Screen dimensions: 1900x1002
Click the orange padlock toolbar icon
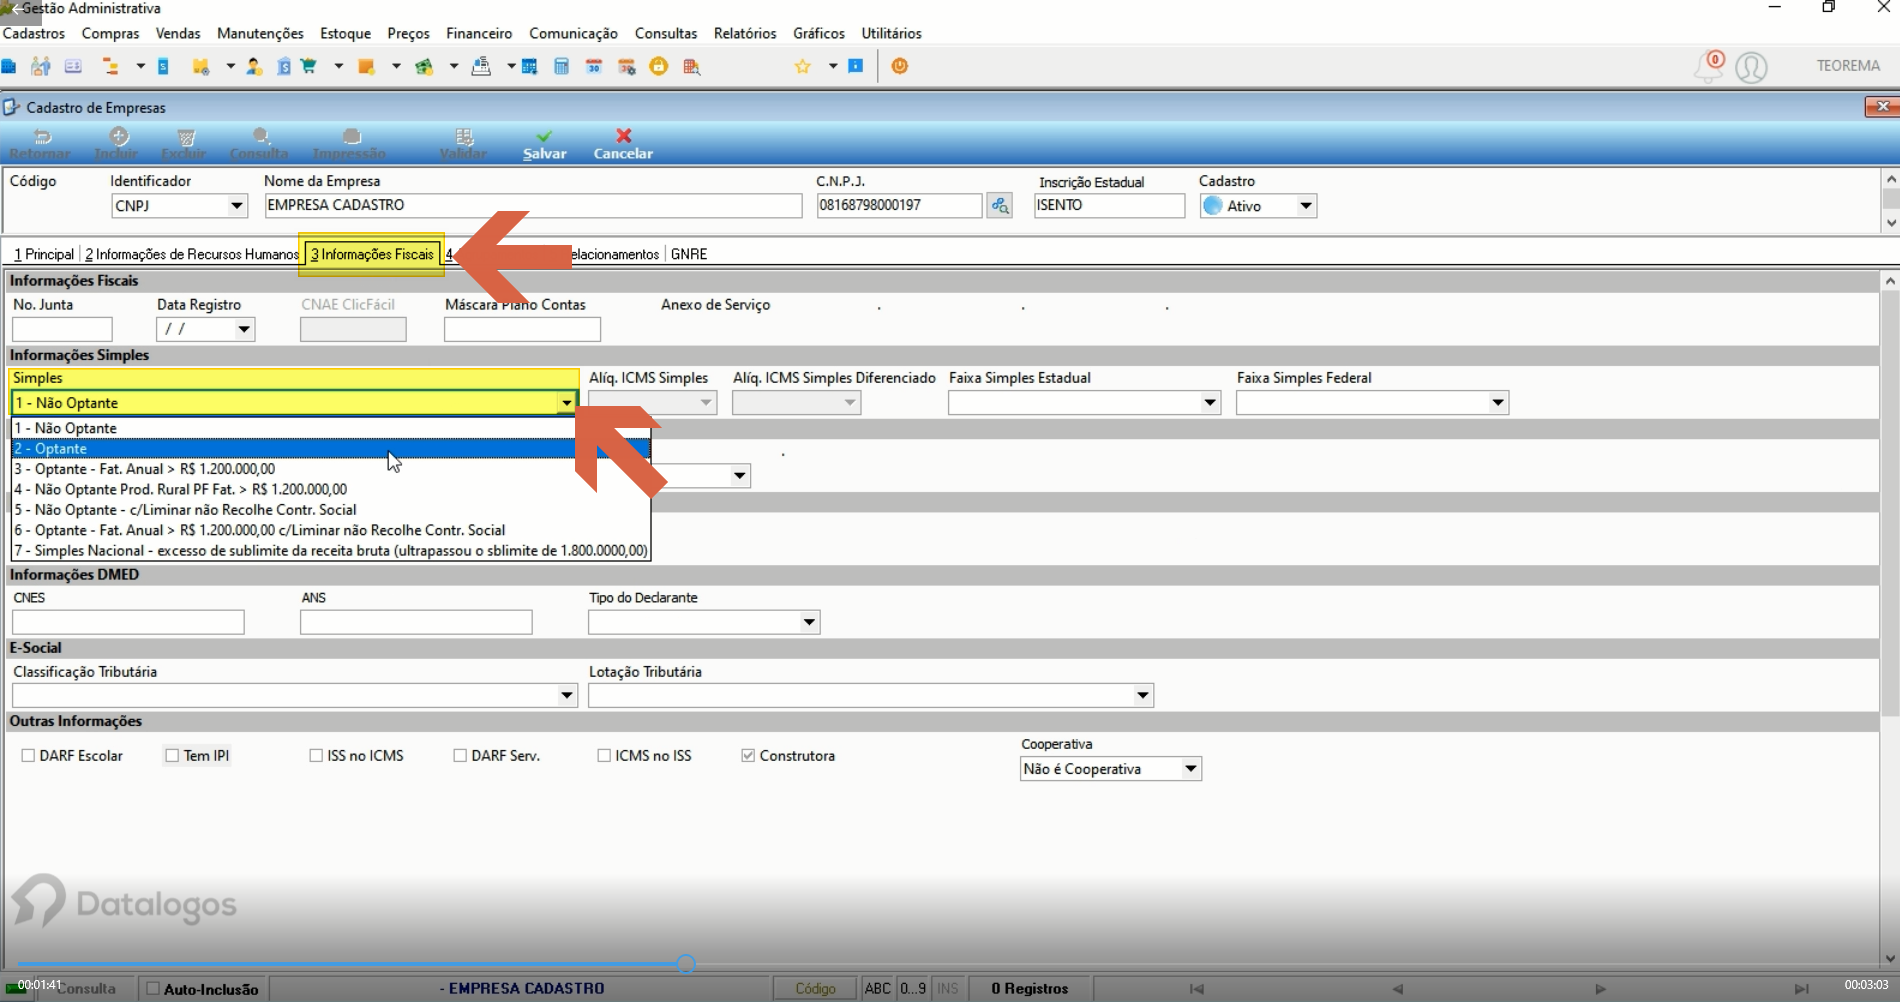[x=659, y=66]
